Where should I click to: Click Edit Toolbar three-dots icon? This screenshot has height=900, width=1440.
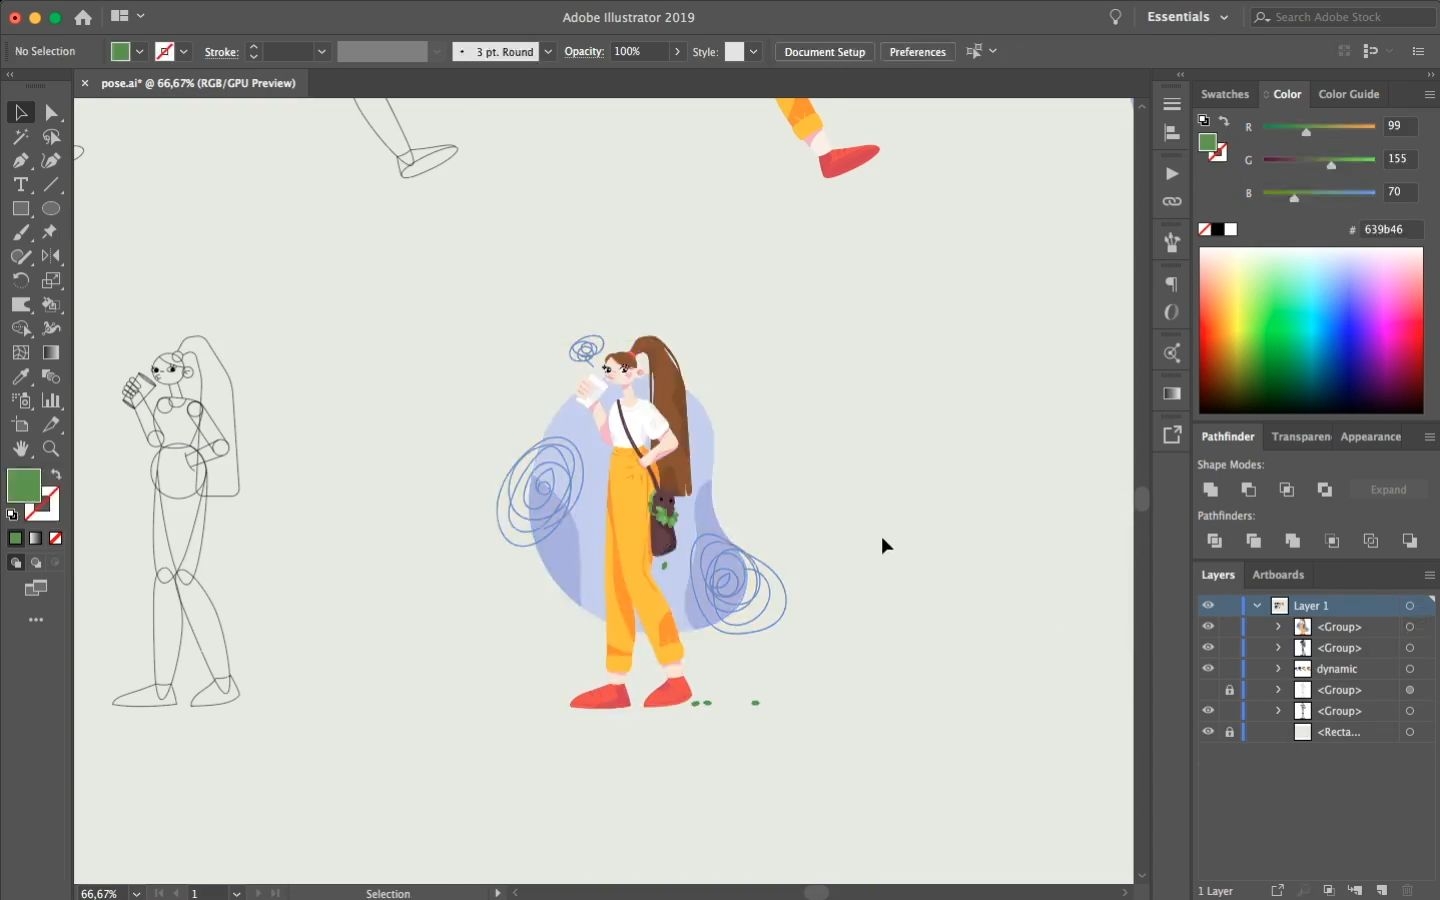[x=36, y=620]
